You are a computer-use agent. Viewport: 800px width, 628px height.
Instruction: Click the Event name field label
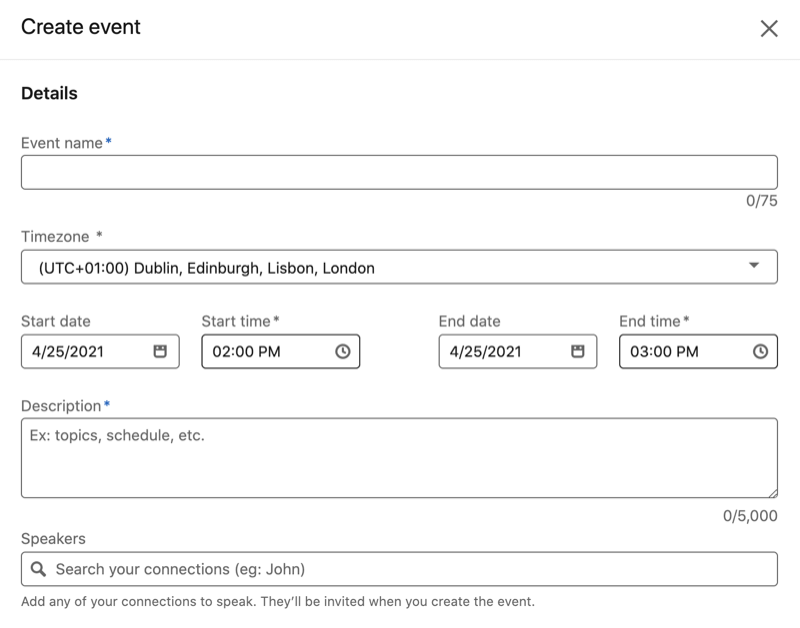[62, 143]
